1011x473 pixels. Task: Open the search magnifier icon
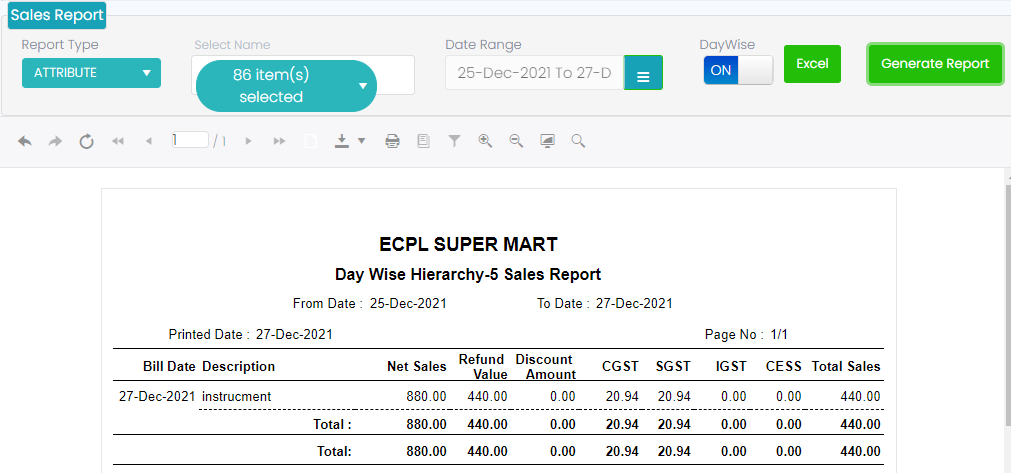tap(578, 142)
